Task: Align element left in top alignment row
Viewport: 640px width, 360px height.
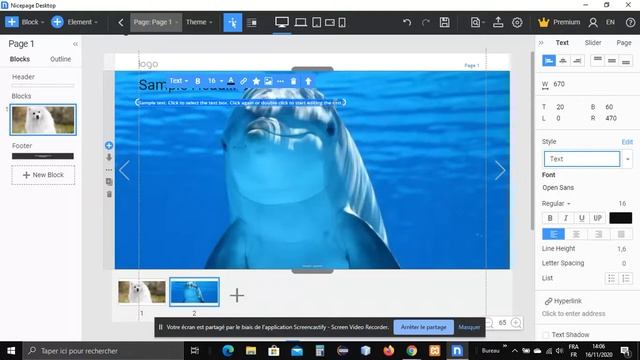Action: click(549, 61)
